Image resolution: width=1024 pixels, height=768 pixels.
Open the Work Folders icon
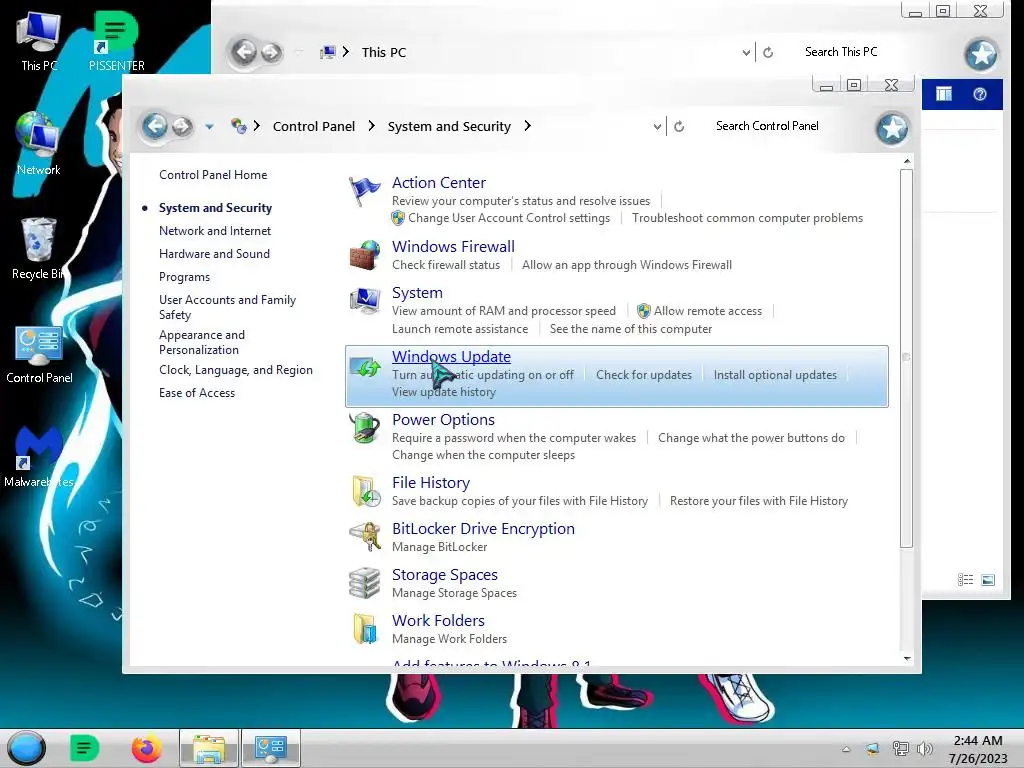tap(364, 629)
